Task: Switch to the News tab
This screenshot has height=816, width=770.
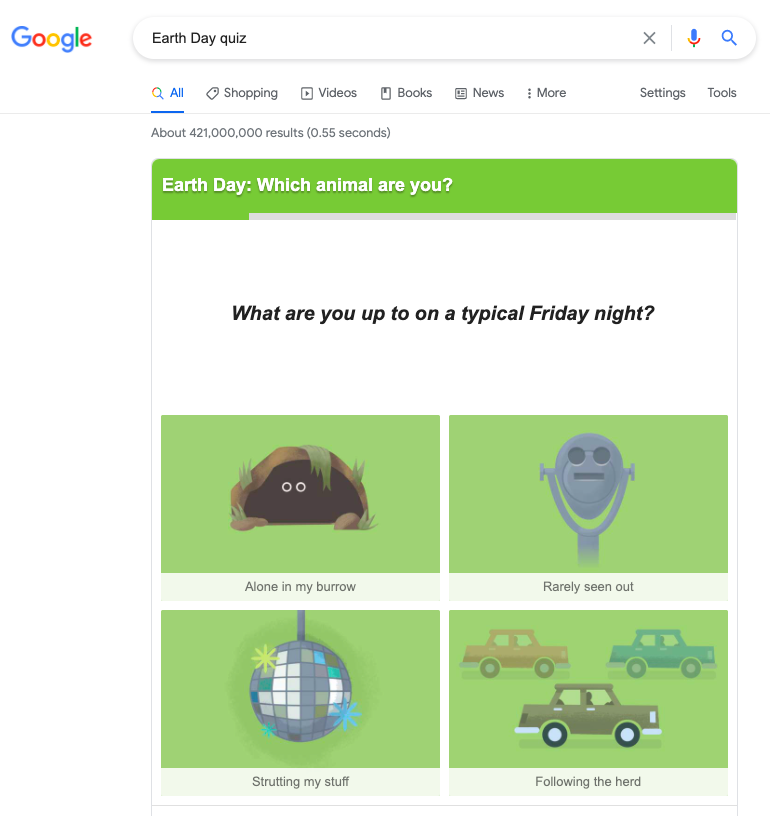Action: pyautogui.click(x=480, y=92)
